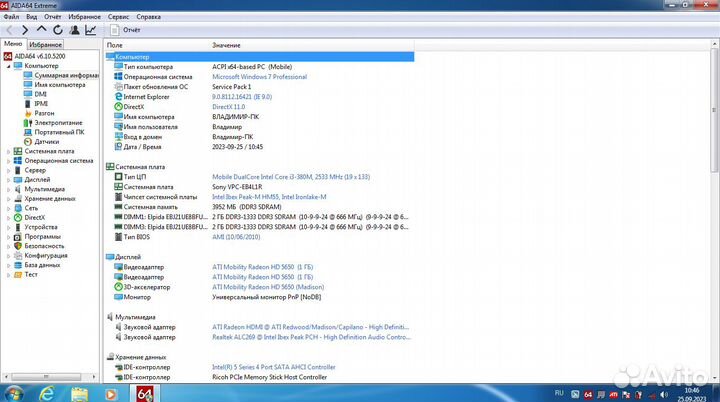Click the Forward navigation arrow

click(25, 30)
